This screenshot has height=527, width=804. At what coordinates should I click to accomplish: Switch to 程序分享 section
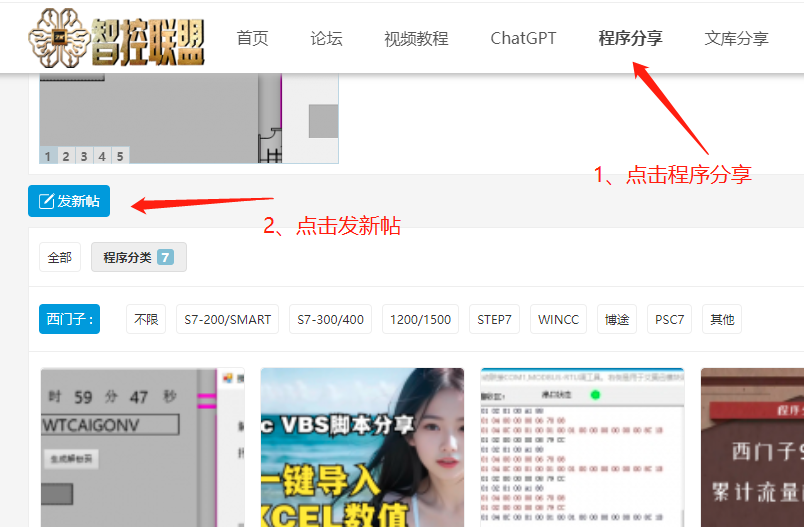(x=630, y=39)
